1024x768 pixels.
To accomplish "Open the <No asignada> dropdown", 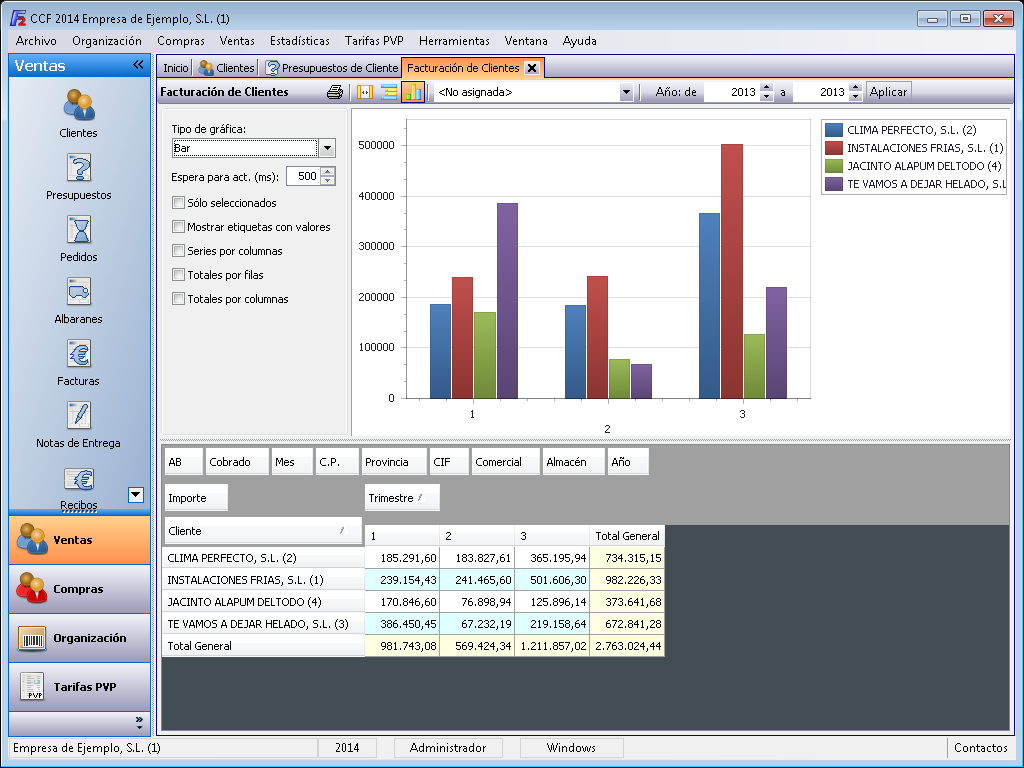I will pos(626,92).
